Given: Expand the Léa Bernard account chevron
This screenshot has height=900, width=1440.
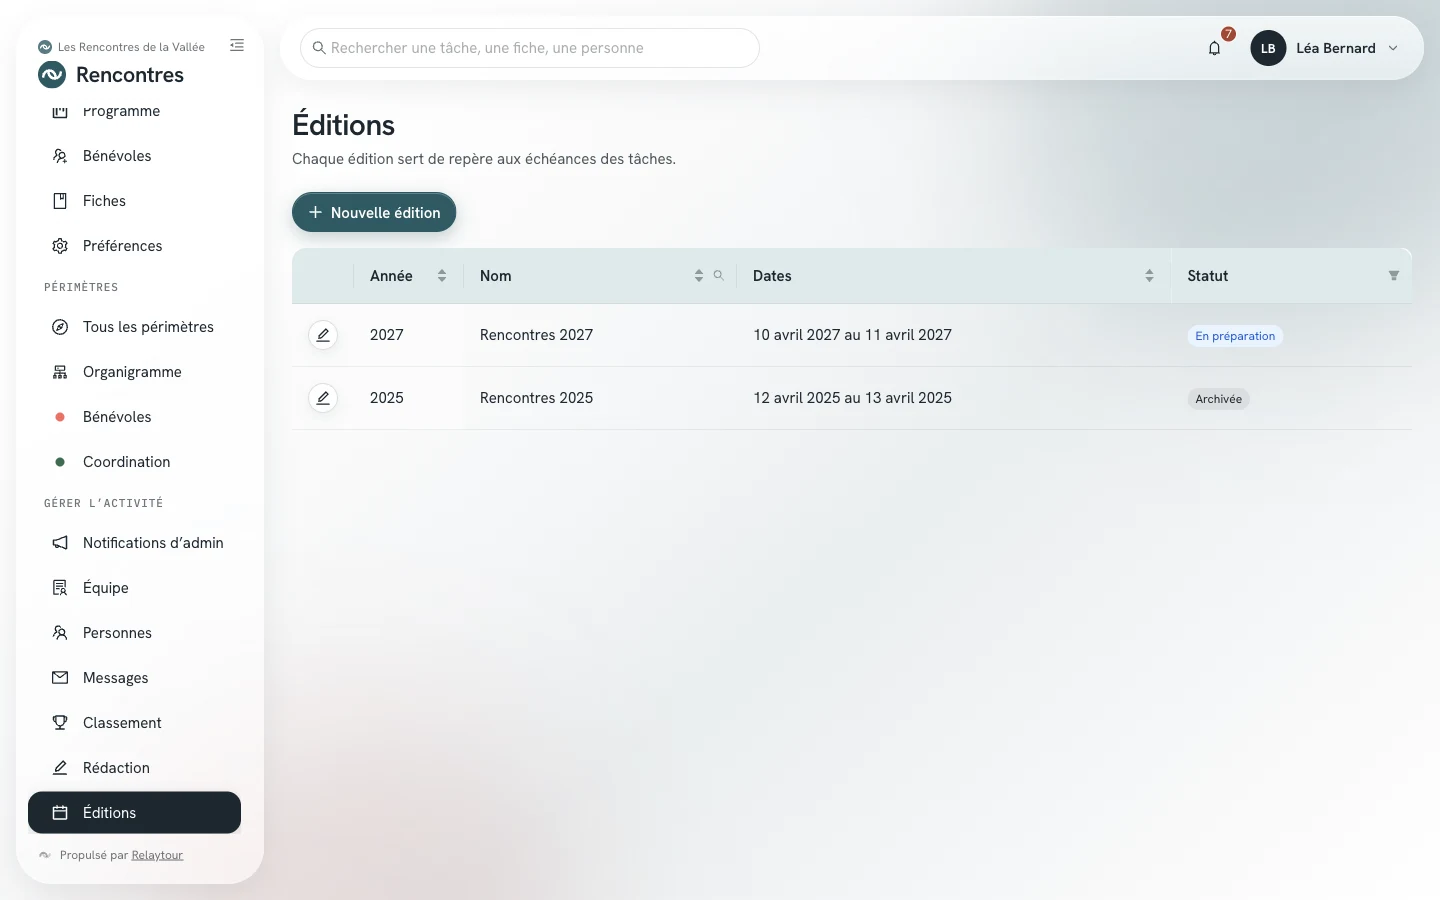Looking at the screenshot, I should pyautogui.click(x=1393, y=48).
